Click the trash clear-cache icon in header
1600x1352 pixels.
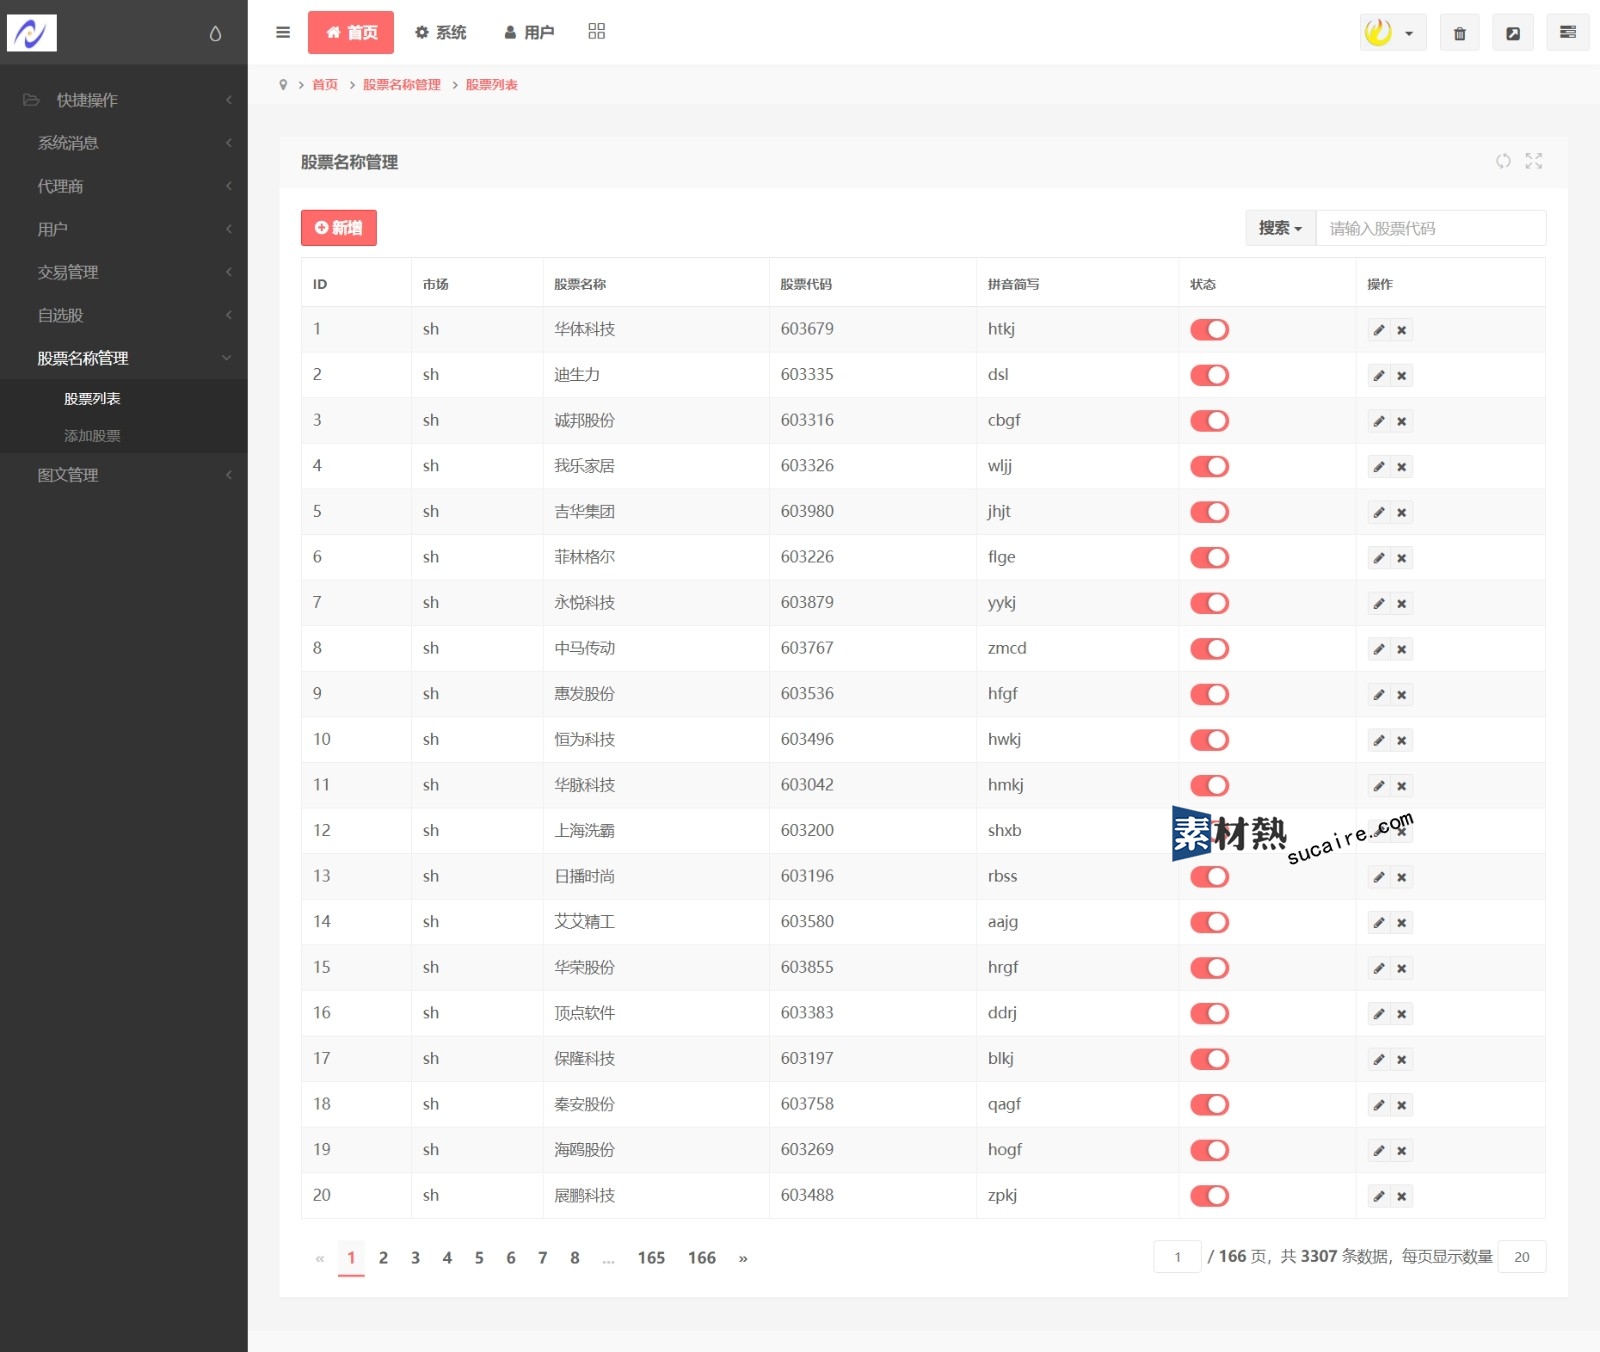click(x=1460, y=33)
